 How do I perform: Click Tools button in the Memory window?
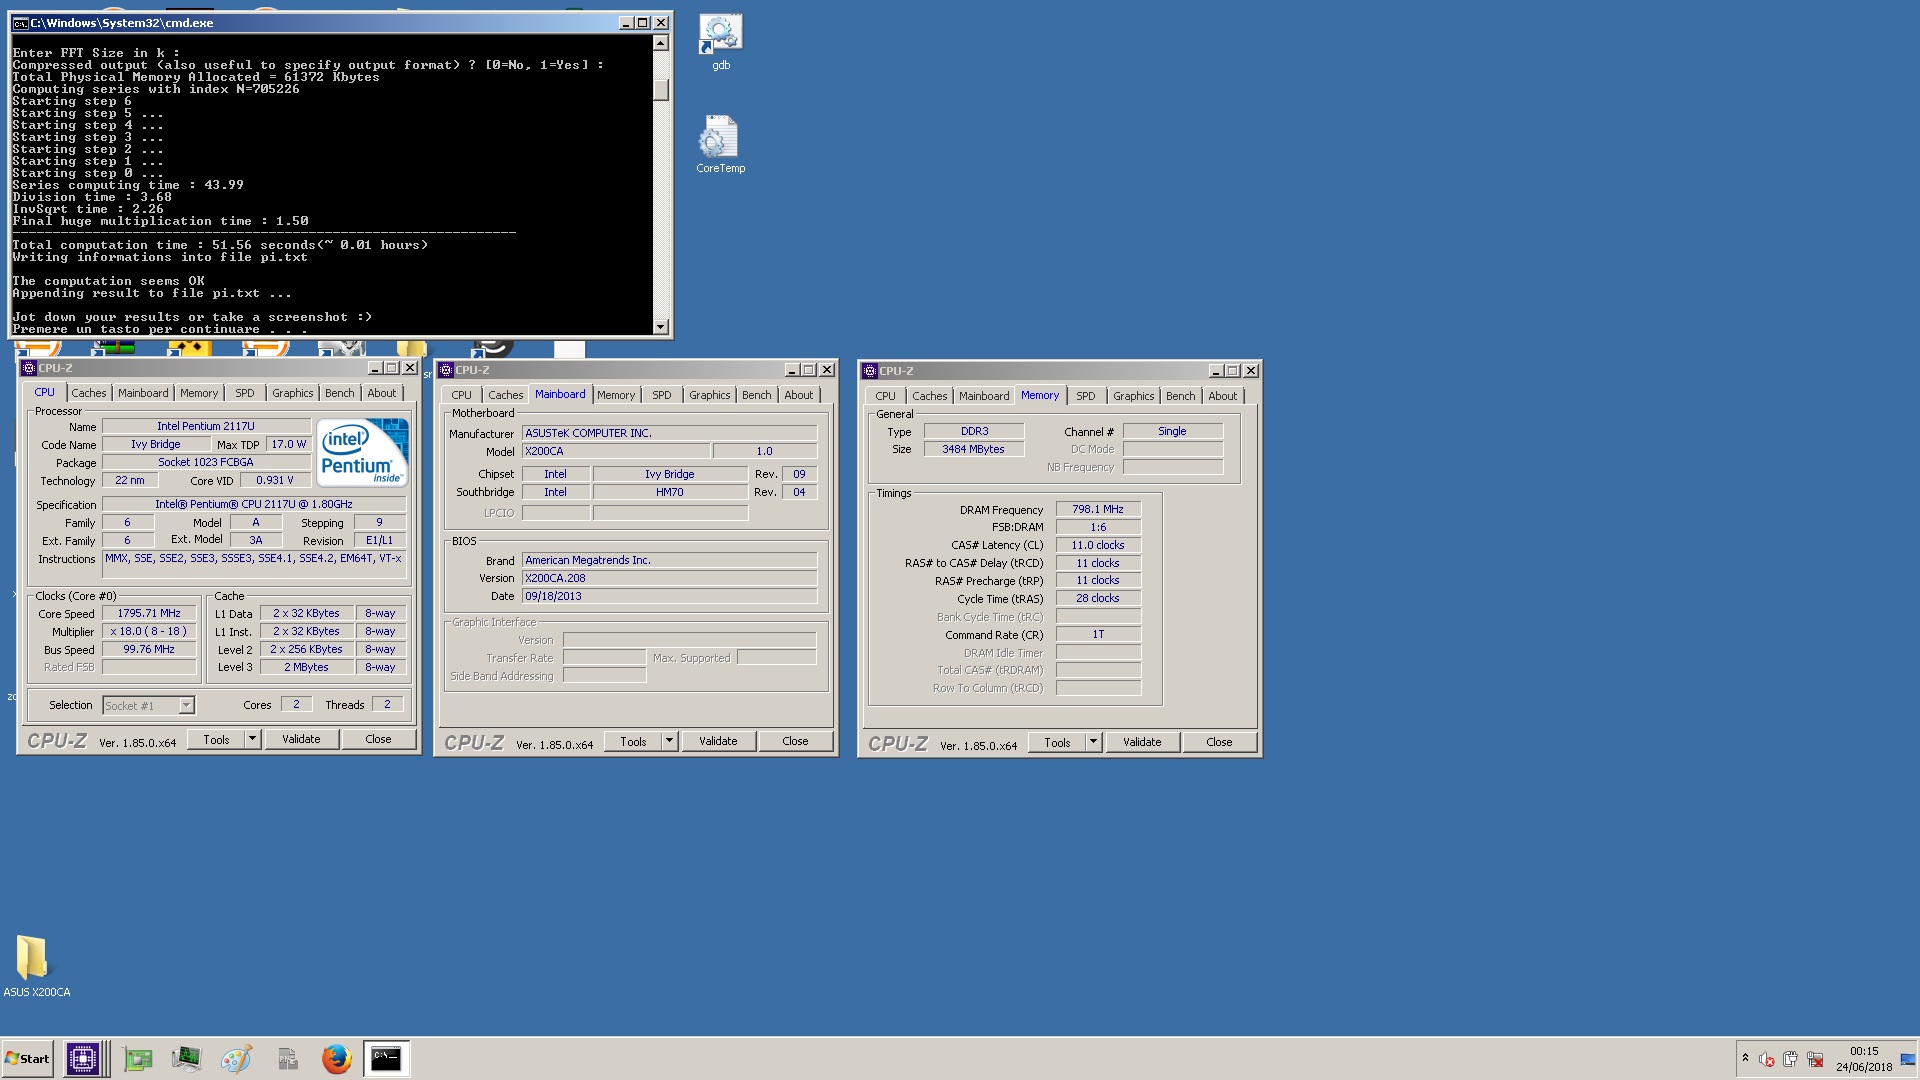[1058, 743]
